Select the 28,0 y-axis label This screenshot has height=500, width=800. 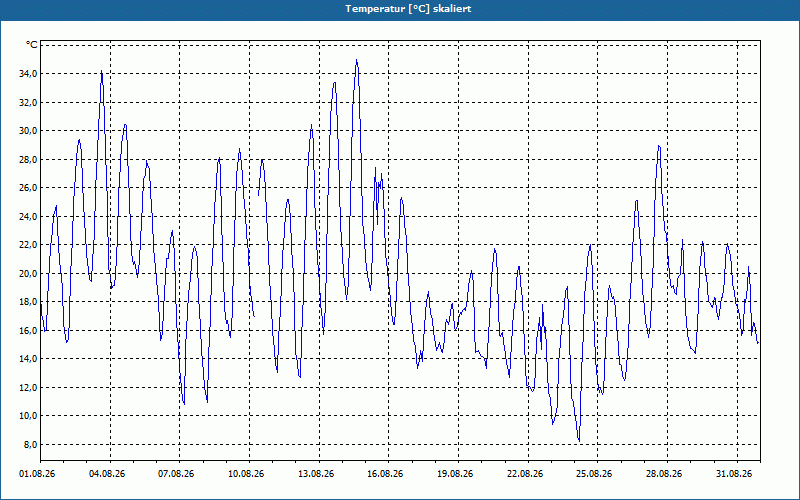pos(28,160)
